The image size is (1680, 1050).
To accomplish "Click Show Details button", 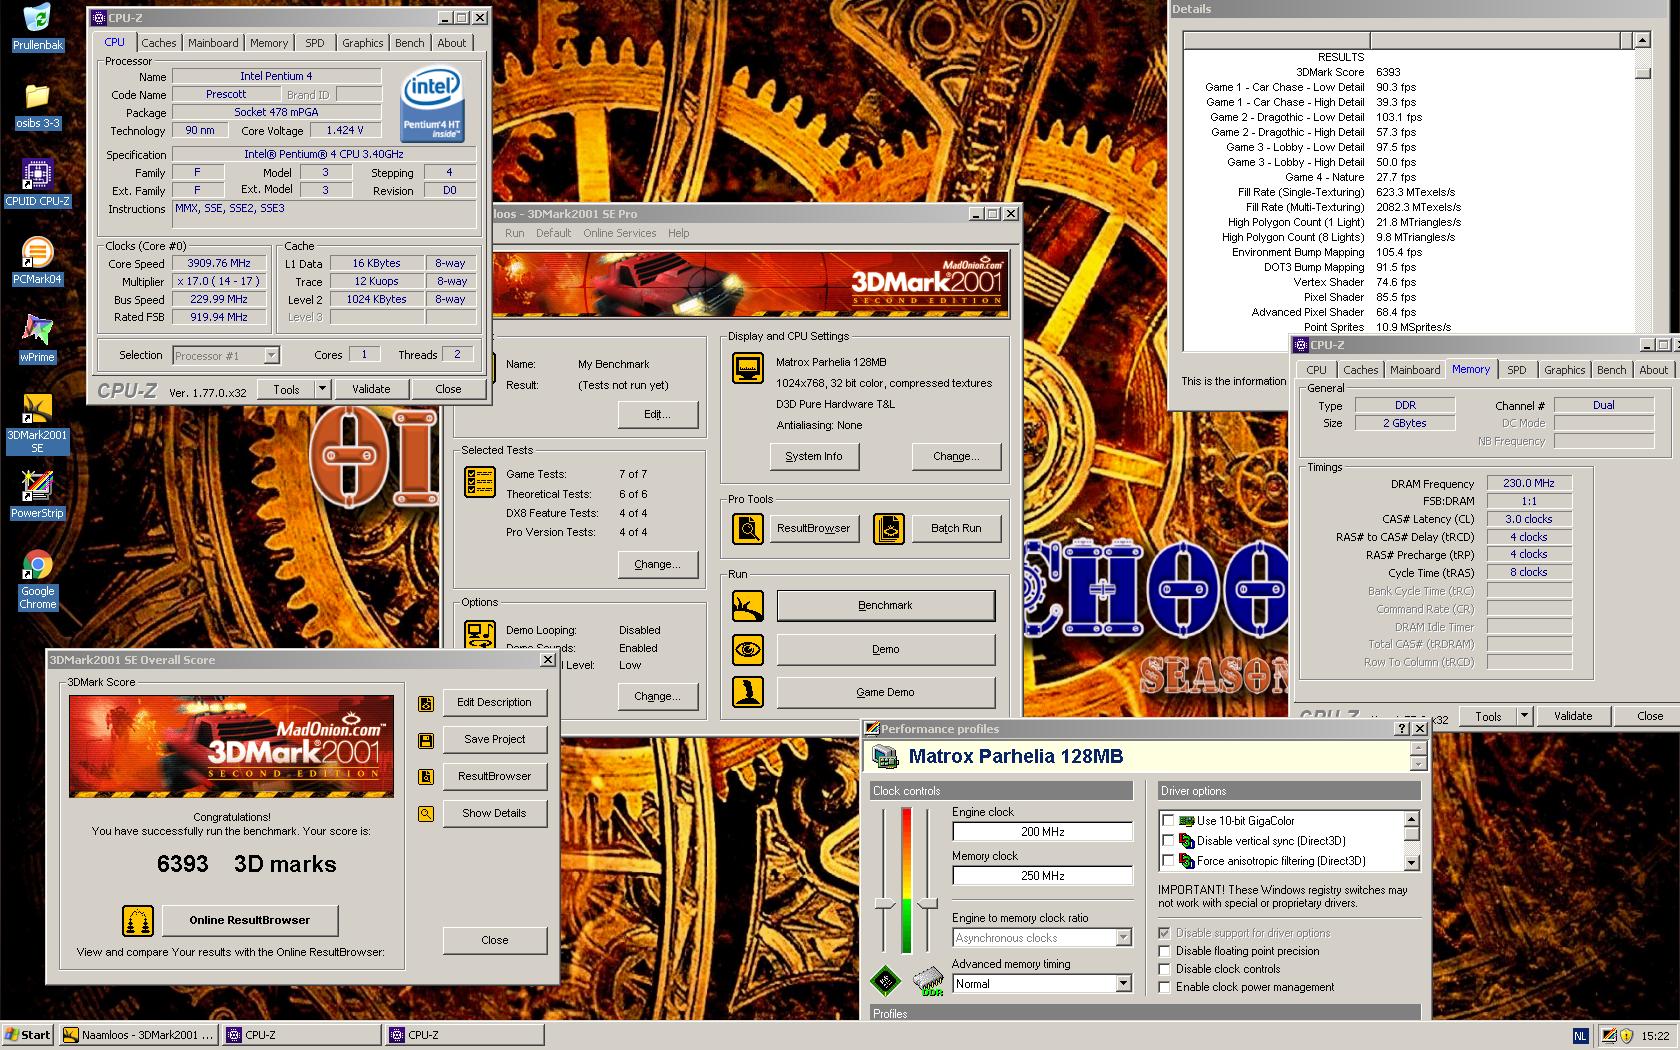I will (494, 813).
